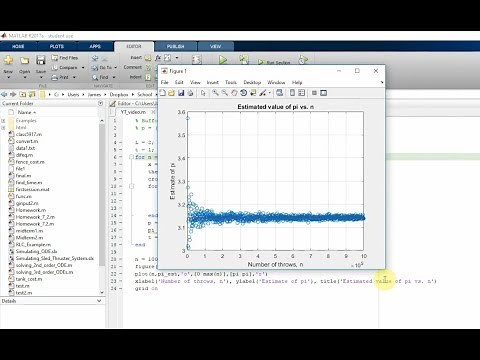Image resolution: width=480 pixels, height=360 pixels.
Task: Expand the html folder tree node
Action: point(3,128)
